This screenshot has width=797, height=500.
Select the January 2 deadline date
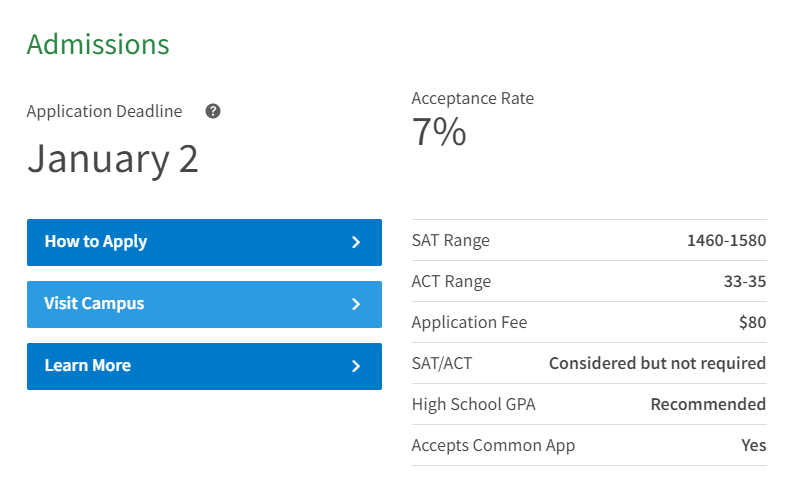pyautogui.click(x=113, y=159)
